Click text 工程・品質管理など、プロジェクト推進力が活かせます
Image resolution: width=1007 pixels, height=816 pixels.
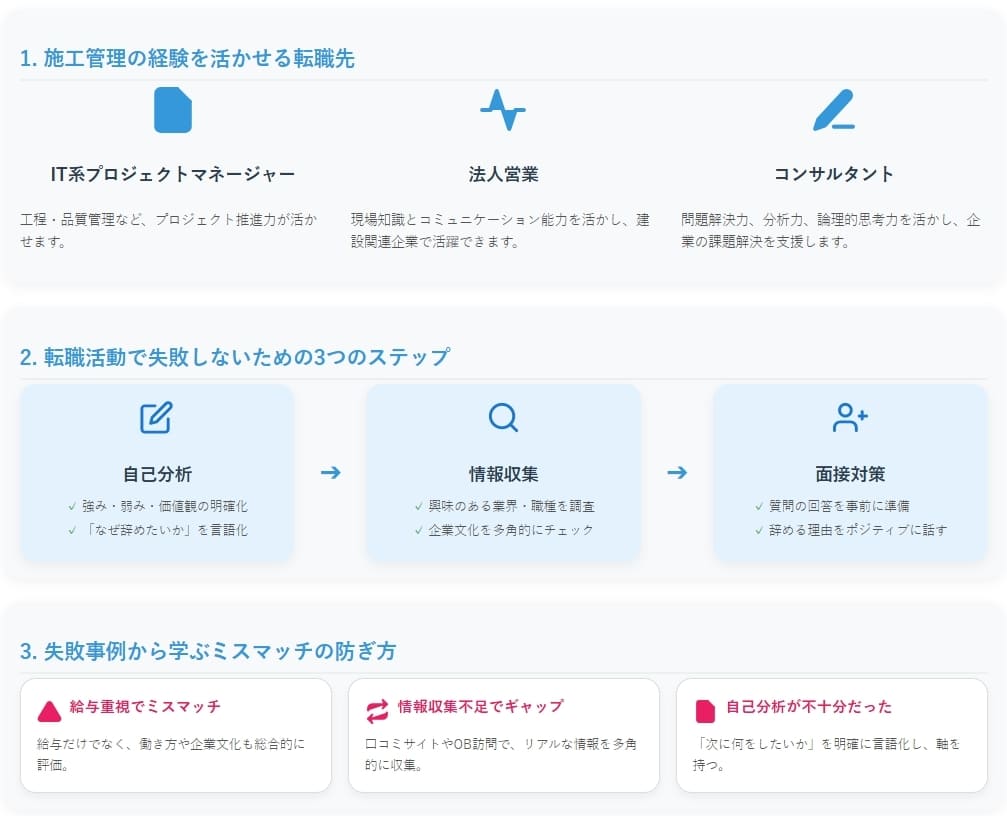169,230
